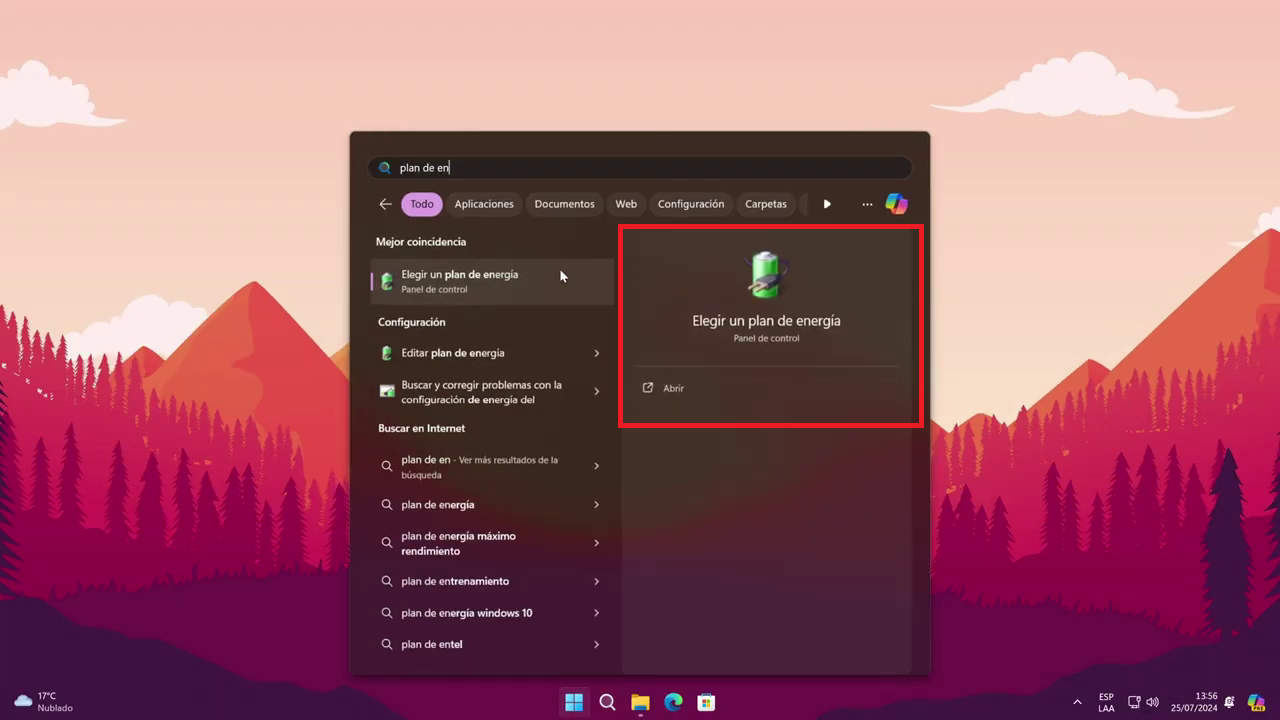The image size is (1280, 720).
Task: Click the ESP LAA language indicator
Action: pyautogui.click(x=1106, y=702)
